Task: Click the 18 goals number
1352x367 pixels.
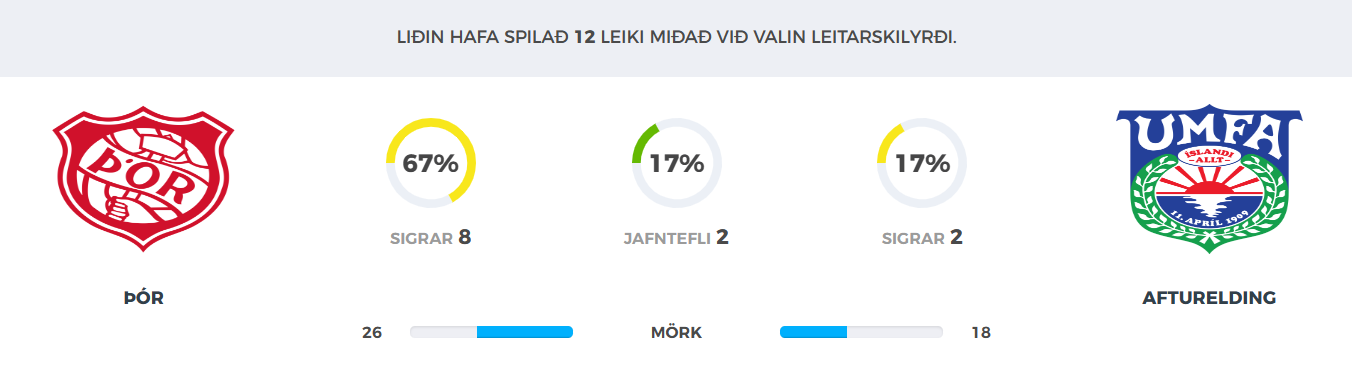Action: point(981,332)
